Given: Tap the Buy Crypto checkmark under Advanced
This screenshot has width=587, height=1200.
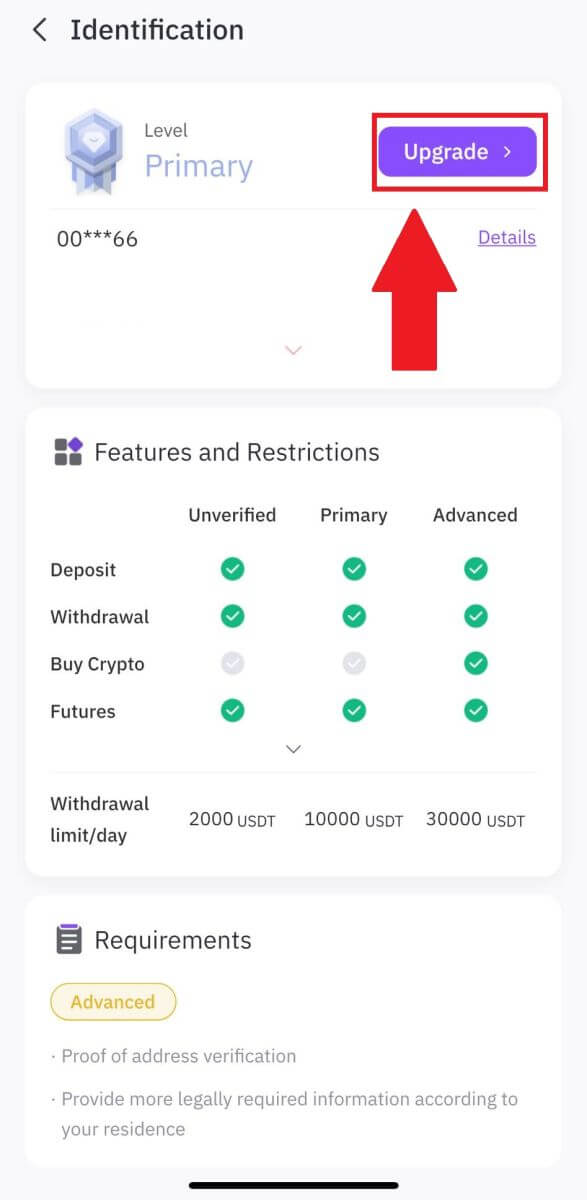Looking at the screenshot, I should point(475,662).
